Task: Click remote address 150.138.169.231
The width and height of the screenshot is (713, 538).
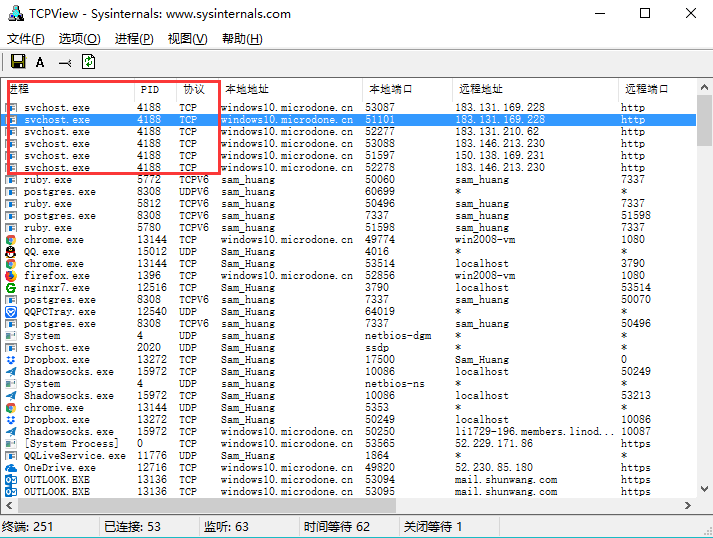Action: pyautogui.click(x=500, y=156)
